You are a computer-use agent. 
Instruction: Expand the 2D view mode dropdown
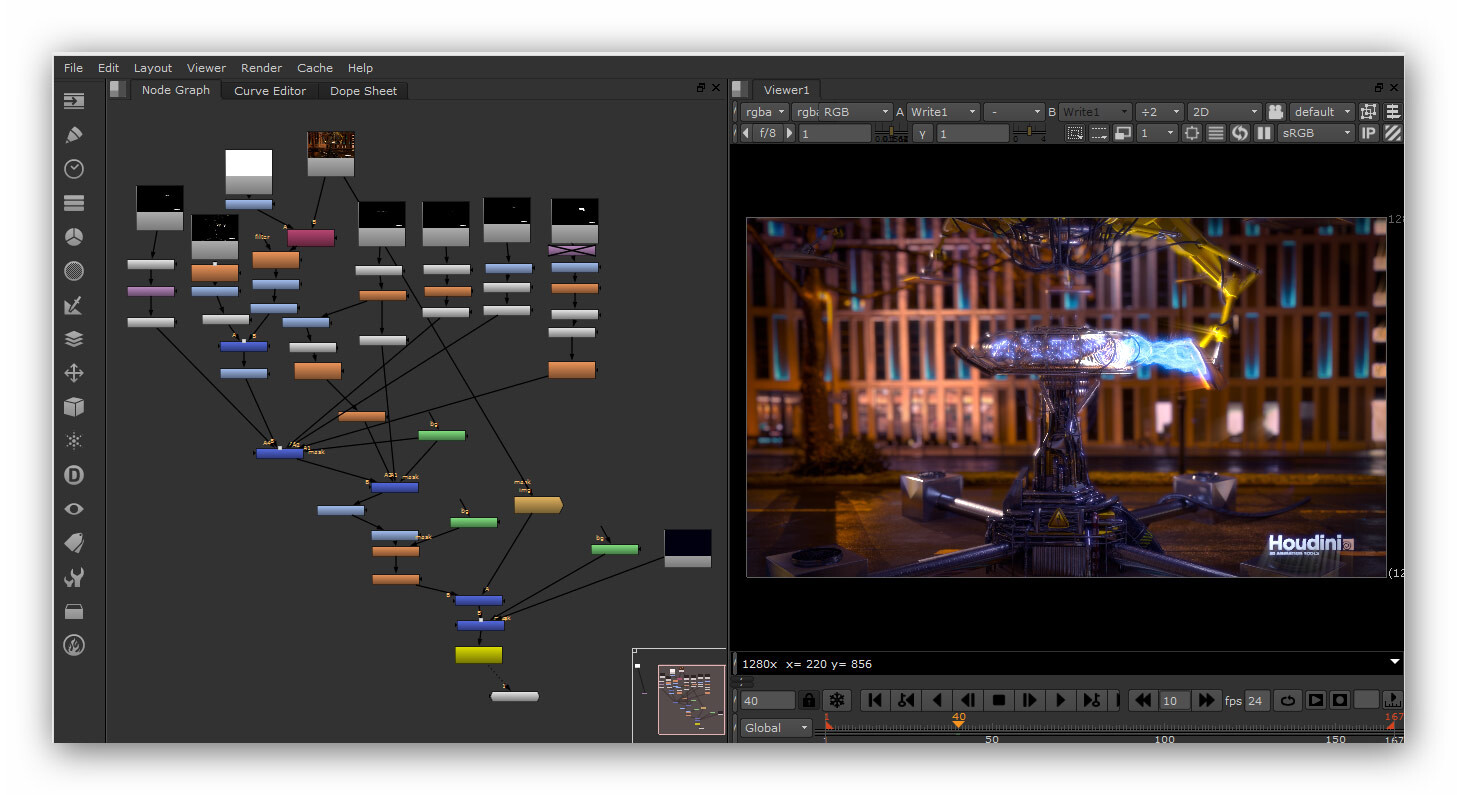tap(1223, 112)
